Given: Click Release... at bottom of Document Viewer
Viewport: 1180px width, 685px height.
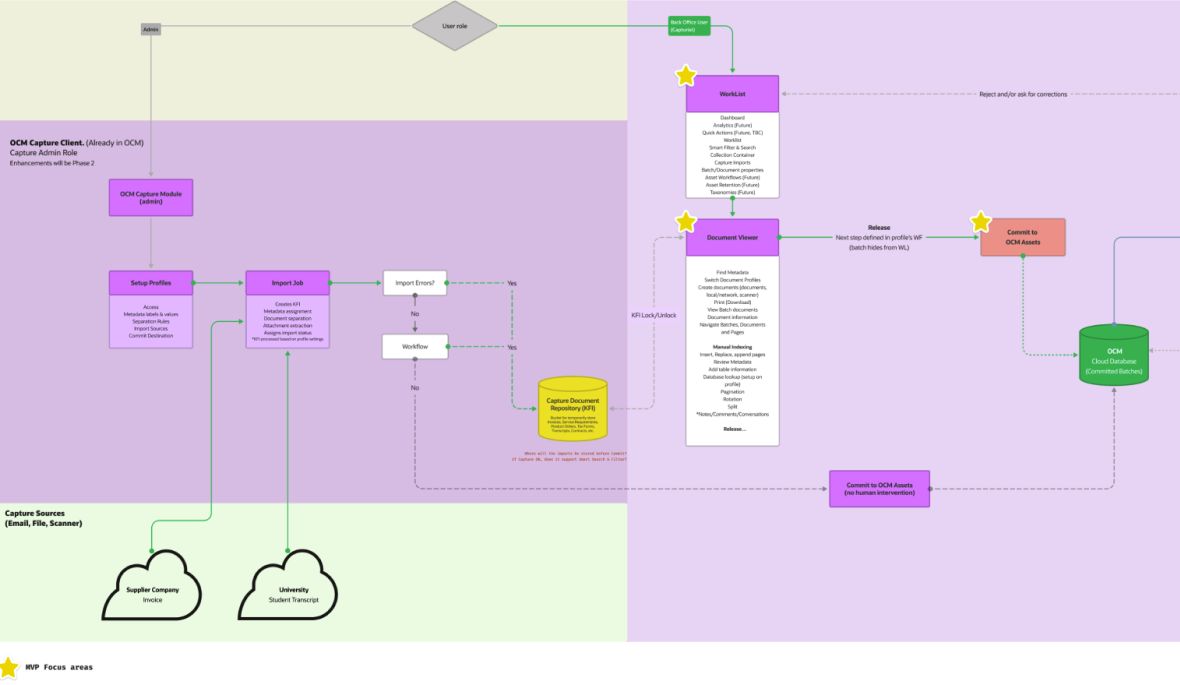Looking at the screenshot, I should pos(734,429).
